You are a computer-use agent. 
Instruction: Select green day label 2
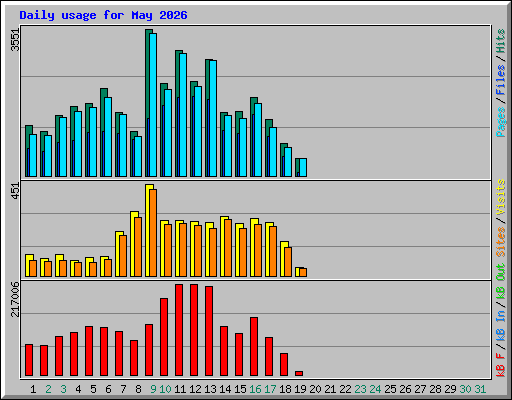pos(48,389)
